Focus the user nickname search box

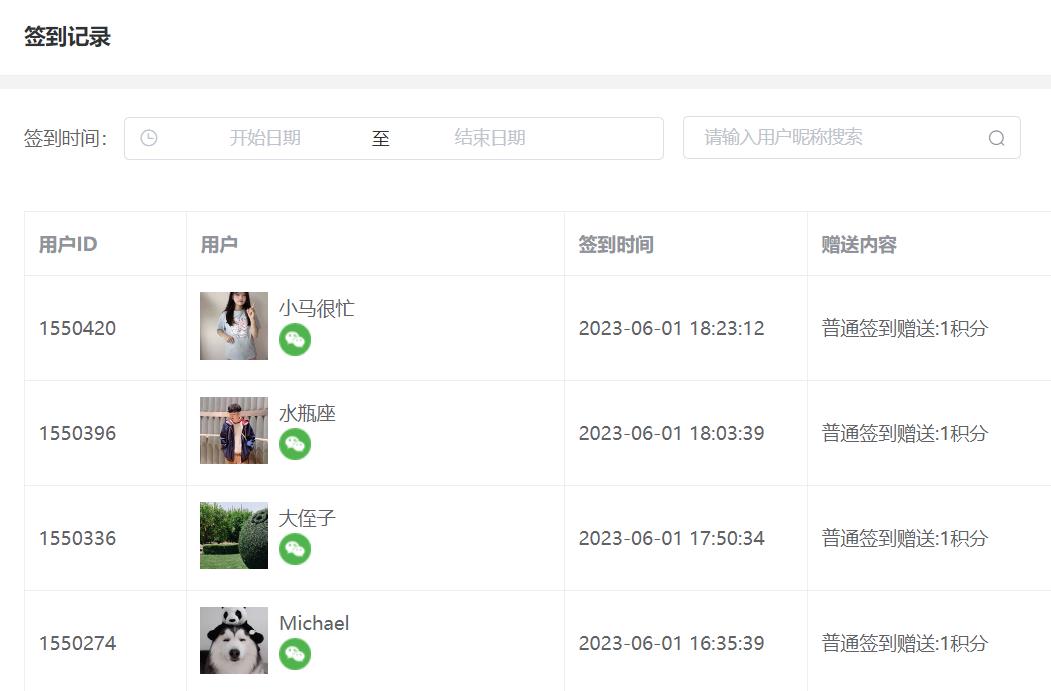coord(851,137)
